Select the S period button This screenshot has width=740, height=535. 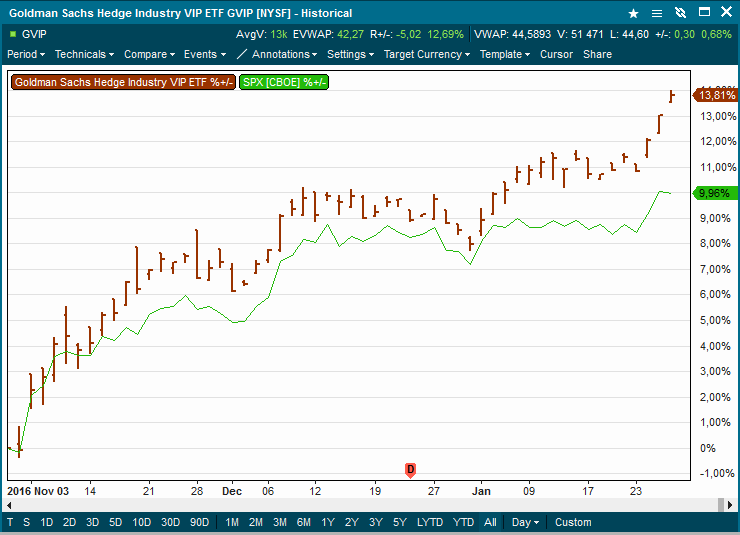[26, 522]
